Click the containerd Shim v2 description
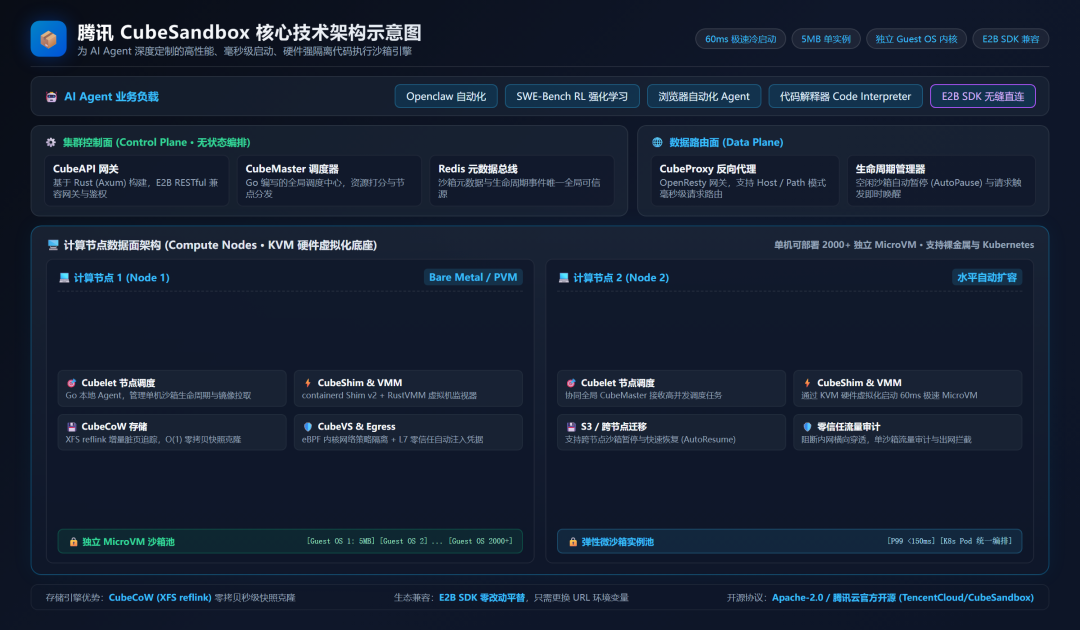Viewport: 1080px width, 630px height. 389,396
